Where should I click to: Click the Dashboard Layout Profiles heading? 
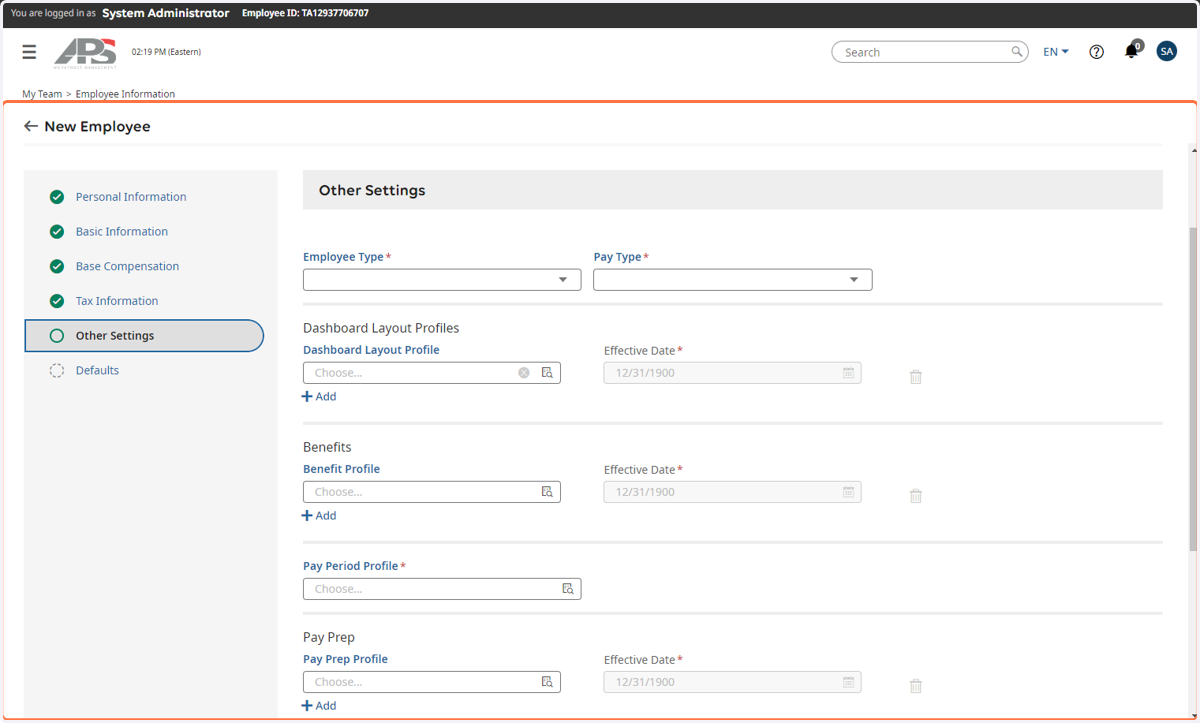pos(381,328)
